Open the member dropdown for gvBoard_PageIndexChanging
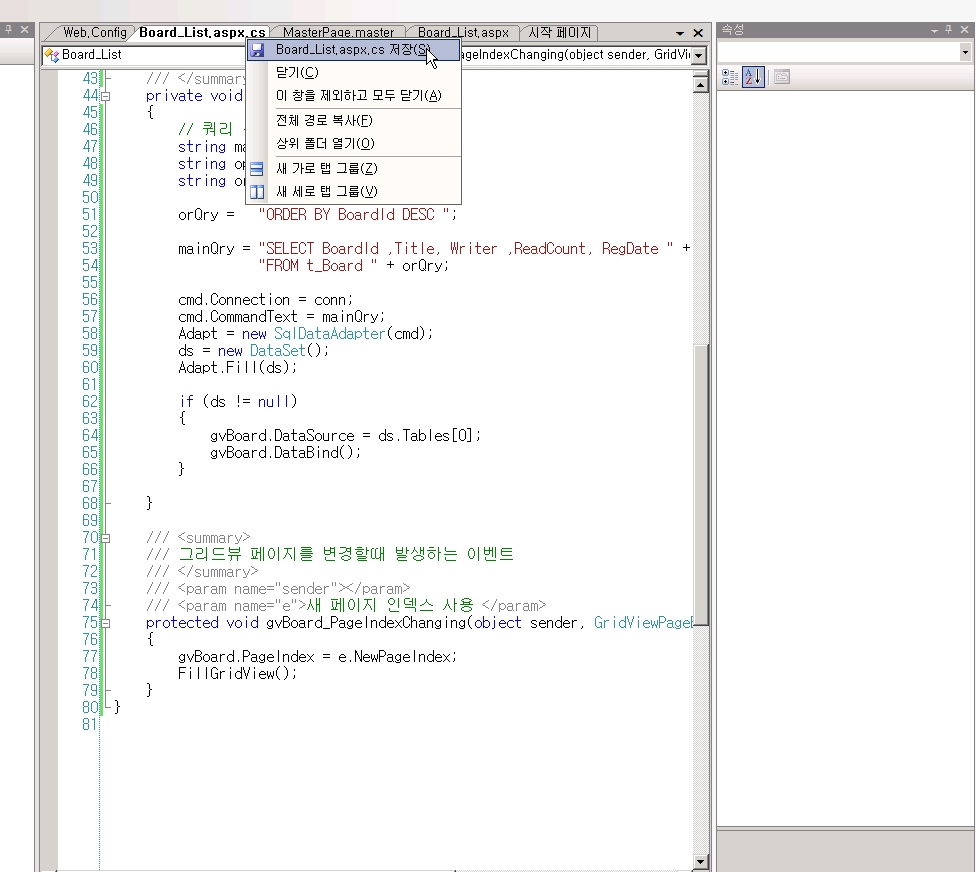This screenshot has width=976, height=872. (699, 55)
